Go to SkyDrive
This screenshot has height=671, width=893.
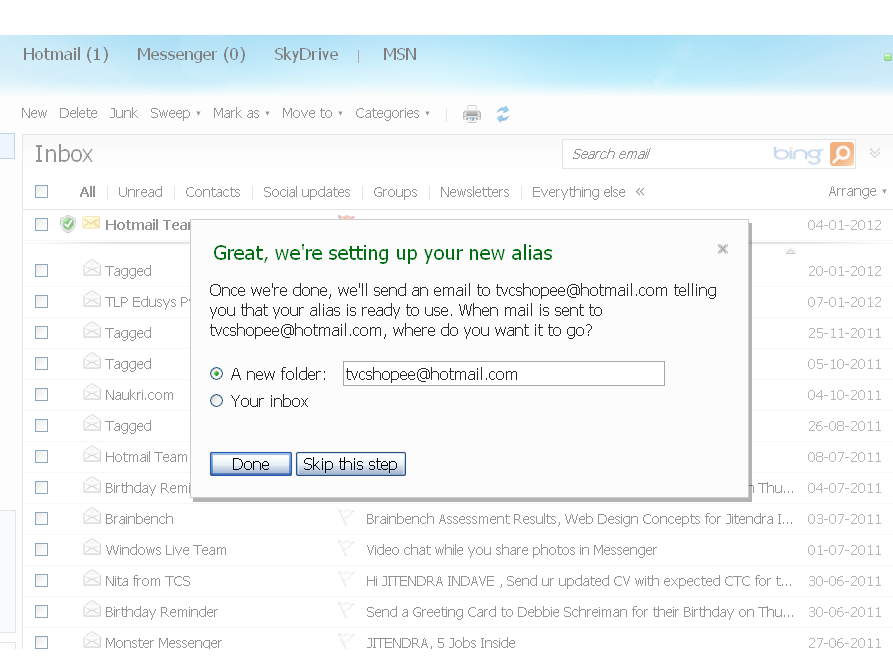306,54
